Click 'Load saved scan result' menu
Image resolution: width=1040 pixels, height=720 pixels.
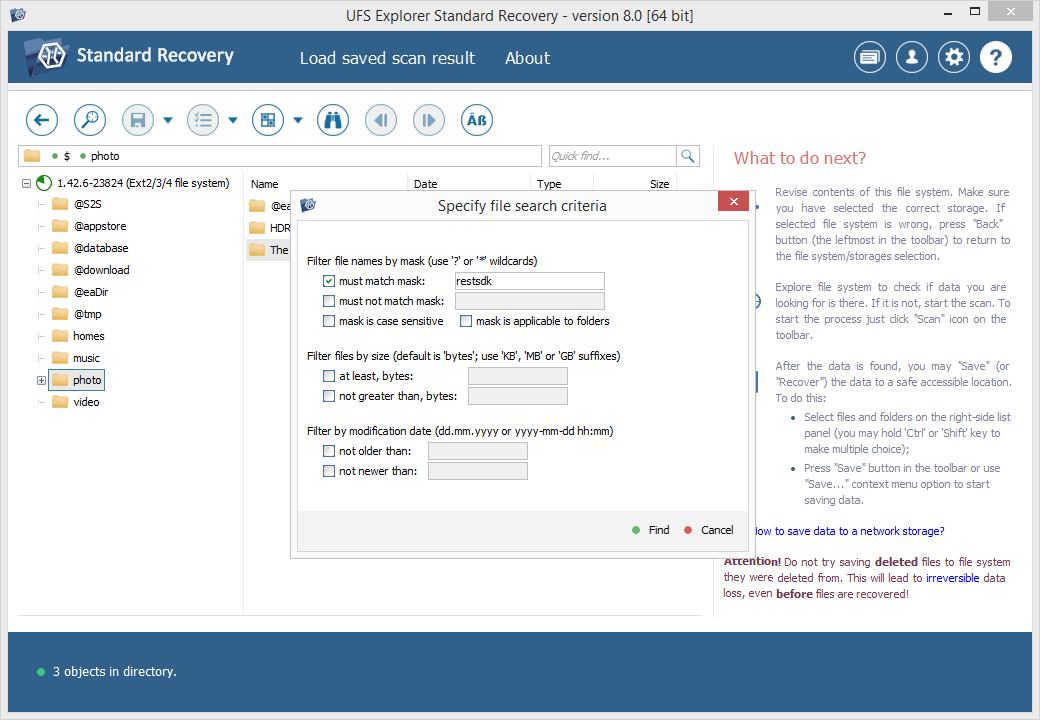tap(387, 58)
